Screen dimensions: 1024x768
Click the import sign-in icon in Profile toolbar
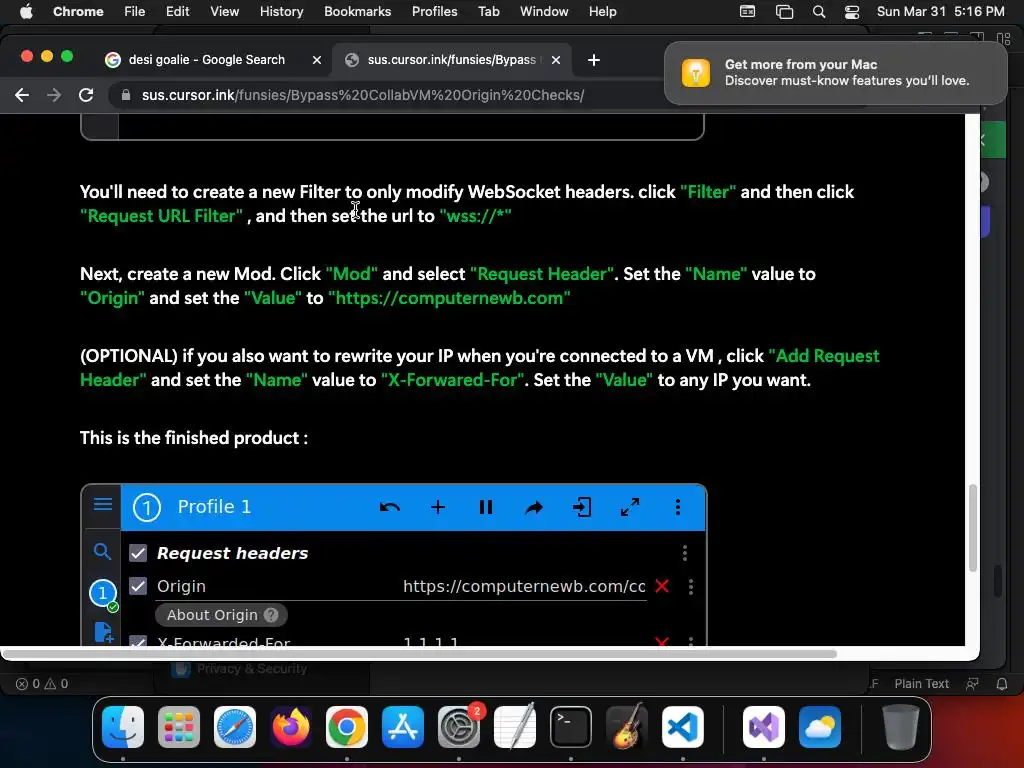pyautogui.click(x=582, y=507)
